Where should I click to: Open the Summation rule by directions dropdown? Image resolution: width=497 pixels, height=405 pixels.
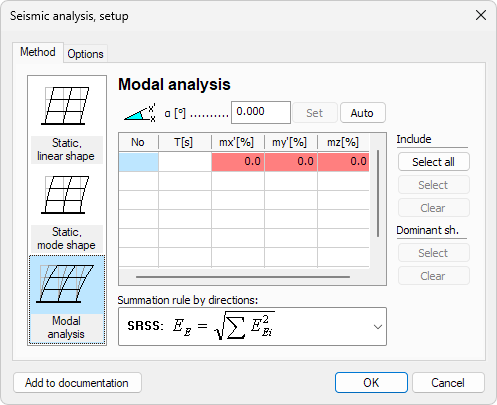pyautogui.click(x=252, y=327)
